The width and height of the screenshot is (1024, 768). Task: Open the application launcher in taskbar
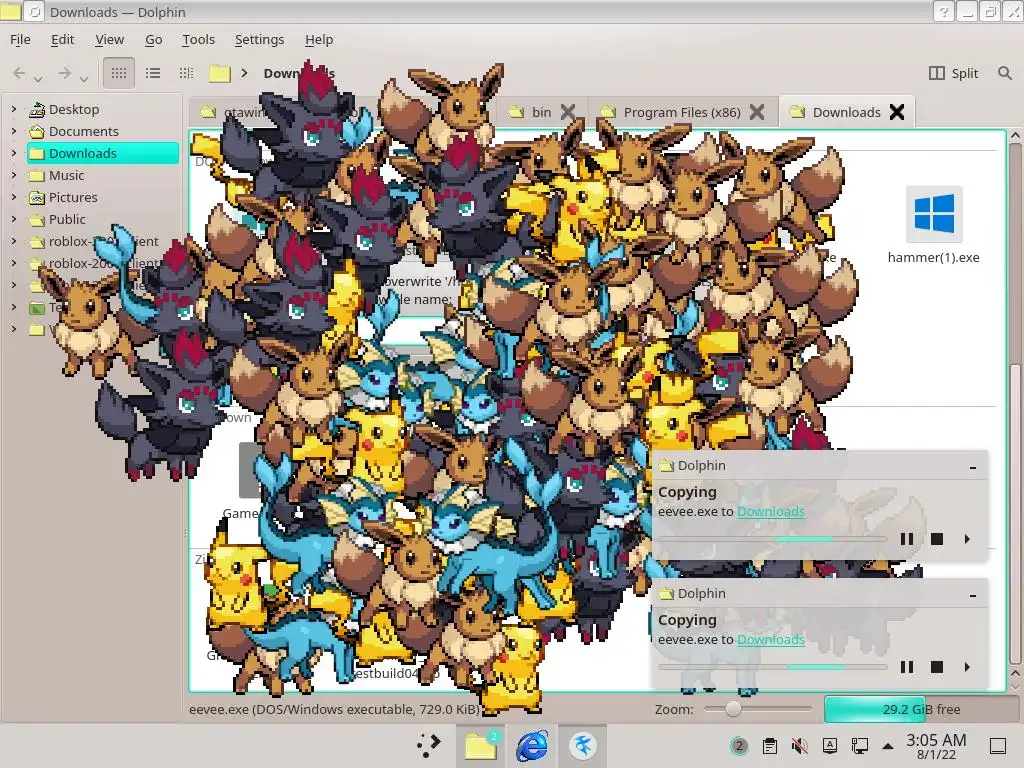(x=428, y=746)
